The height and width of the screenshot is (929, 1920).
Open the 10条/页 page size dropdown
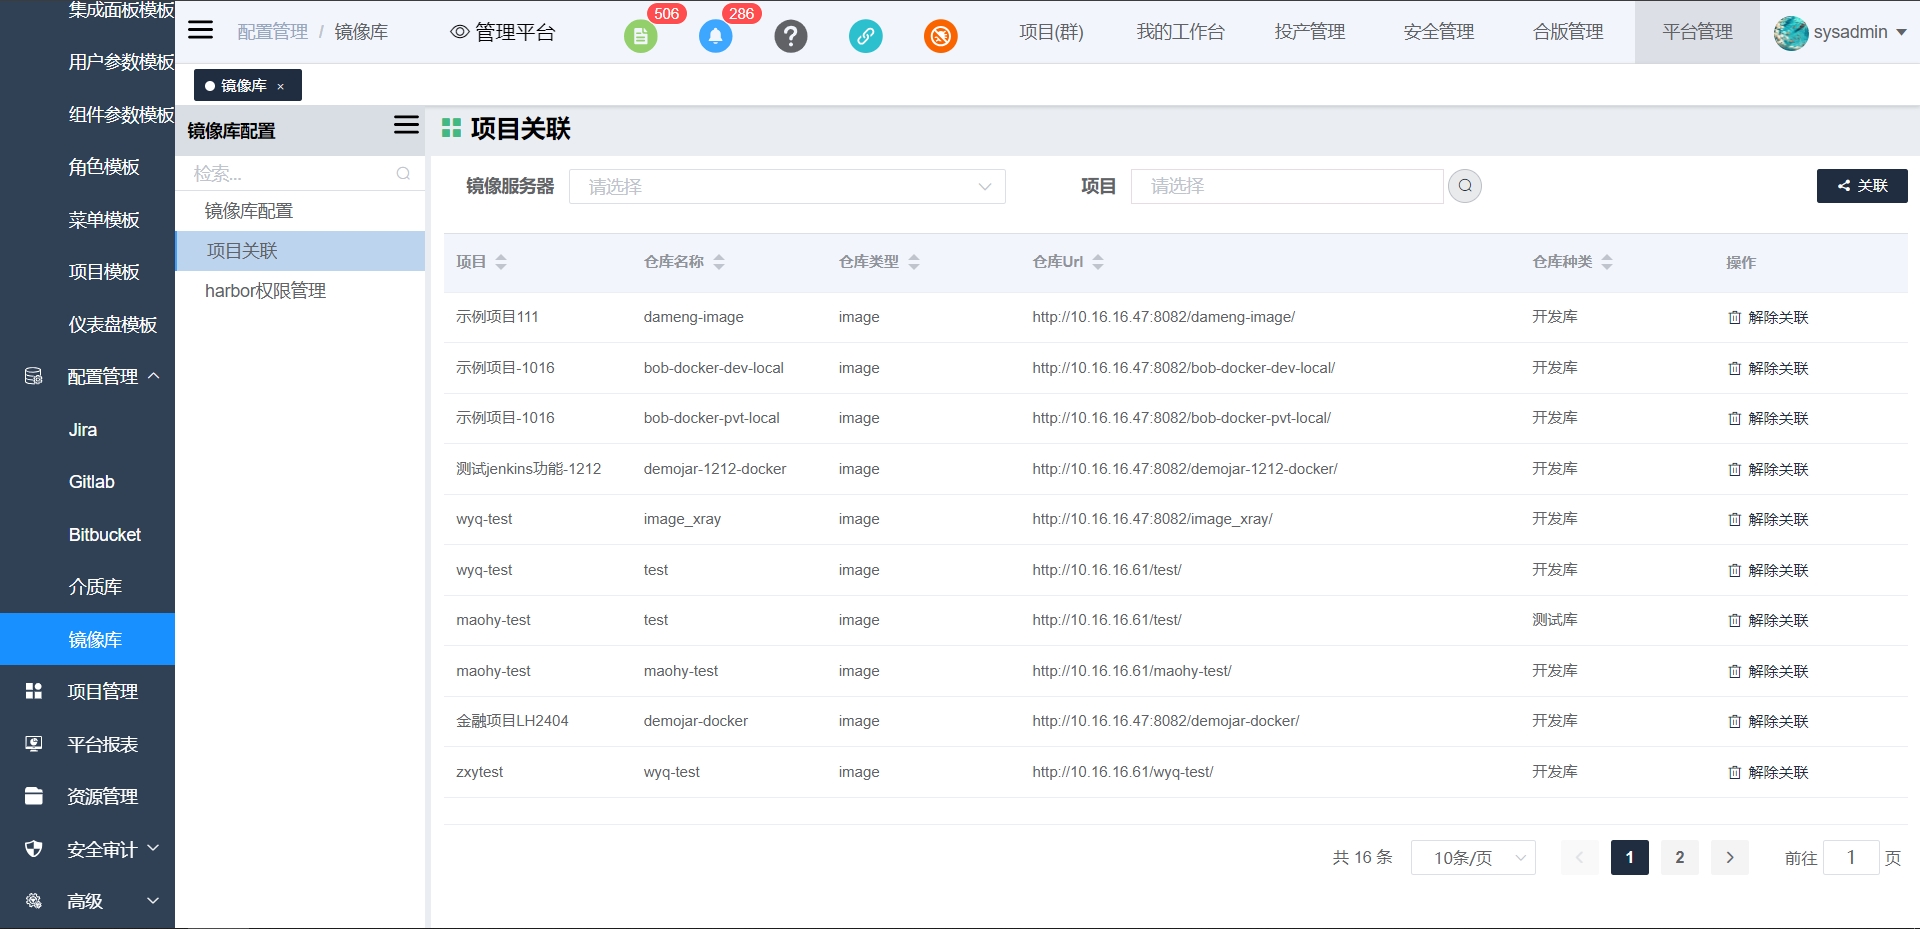pyautogui.click(x=1472, y=858)
